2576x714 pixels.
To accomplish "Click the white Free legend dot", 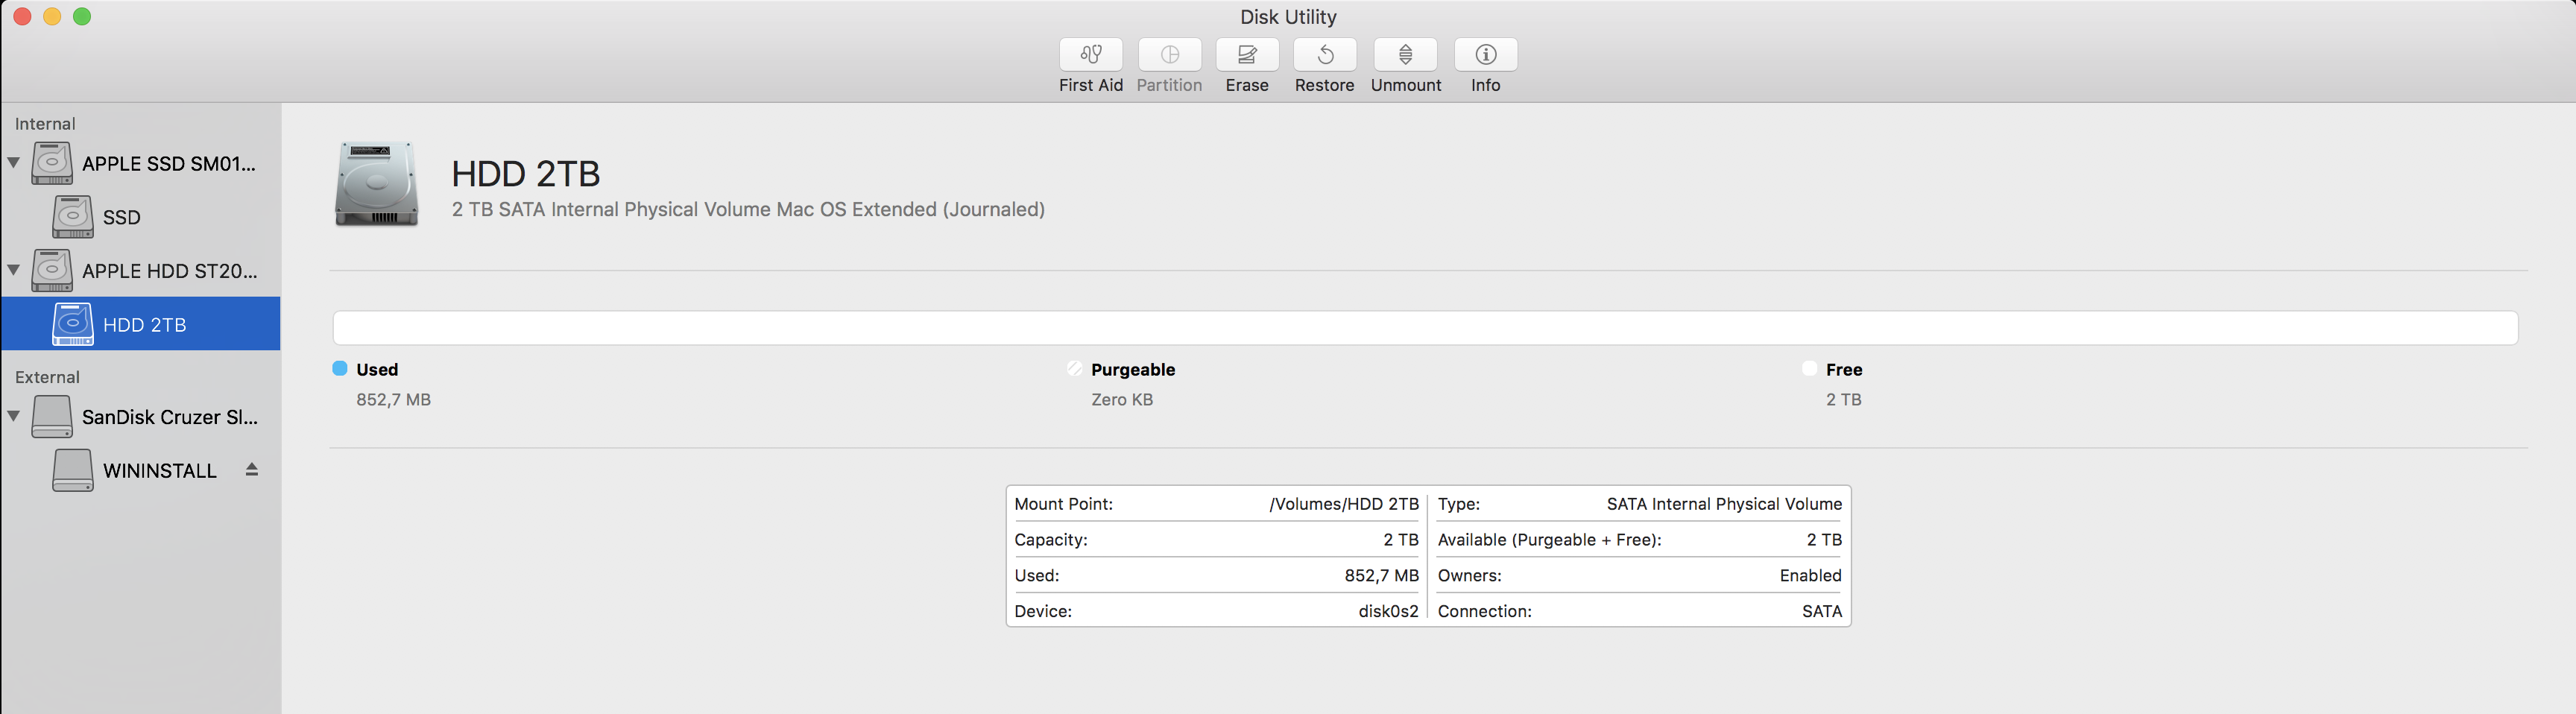I will click(x=1809, y=368).
